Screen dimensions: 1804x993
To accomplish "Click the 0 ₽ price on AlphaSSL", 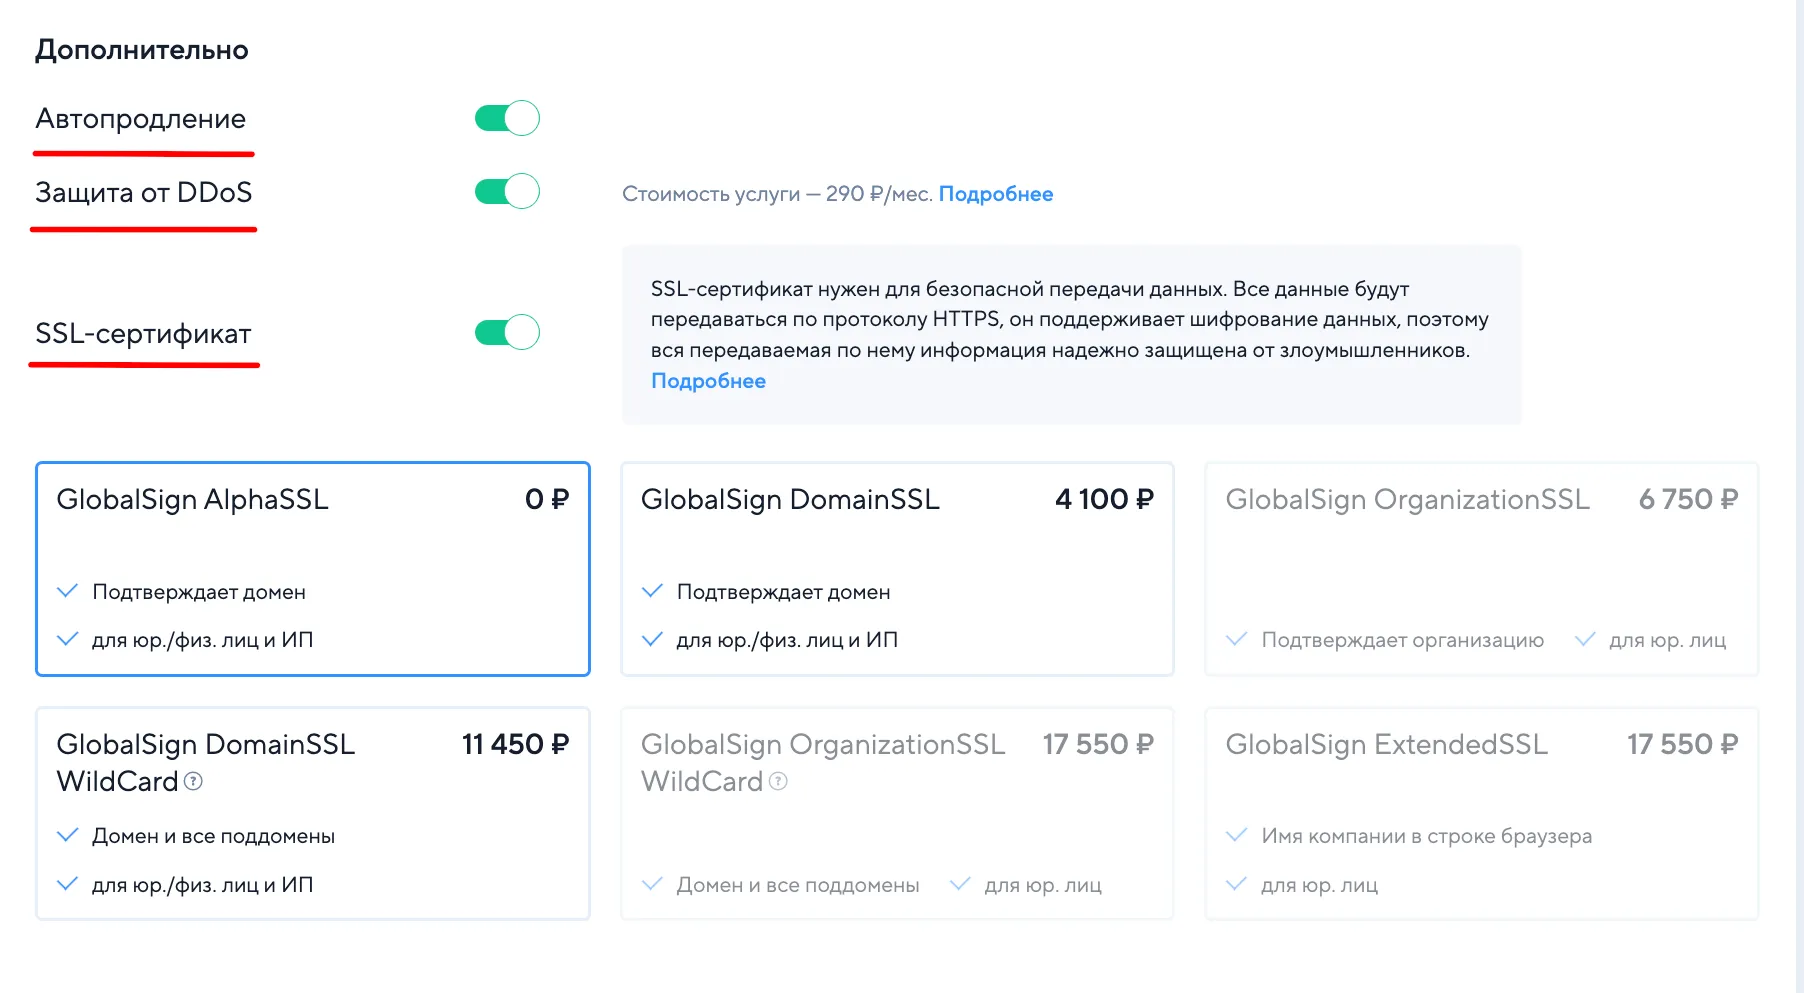I will [x=547, y=499].
